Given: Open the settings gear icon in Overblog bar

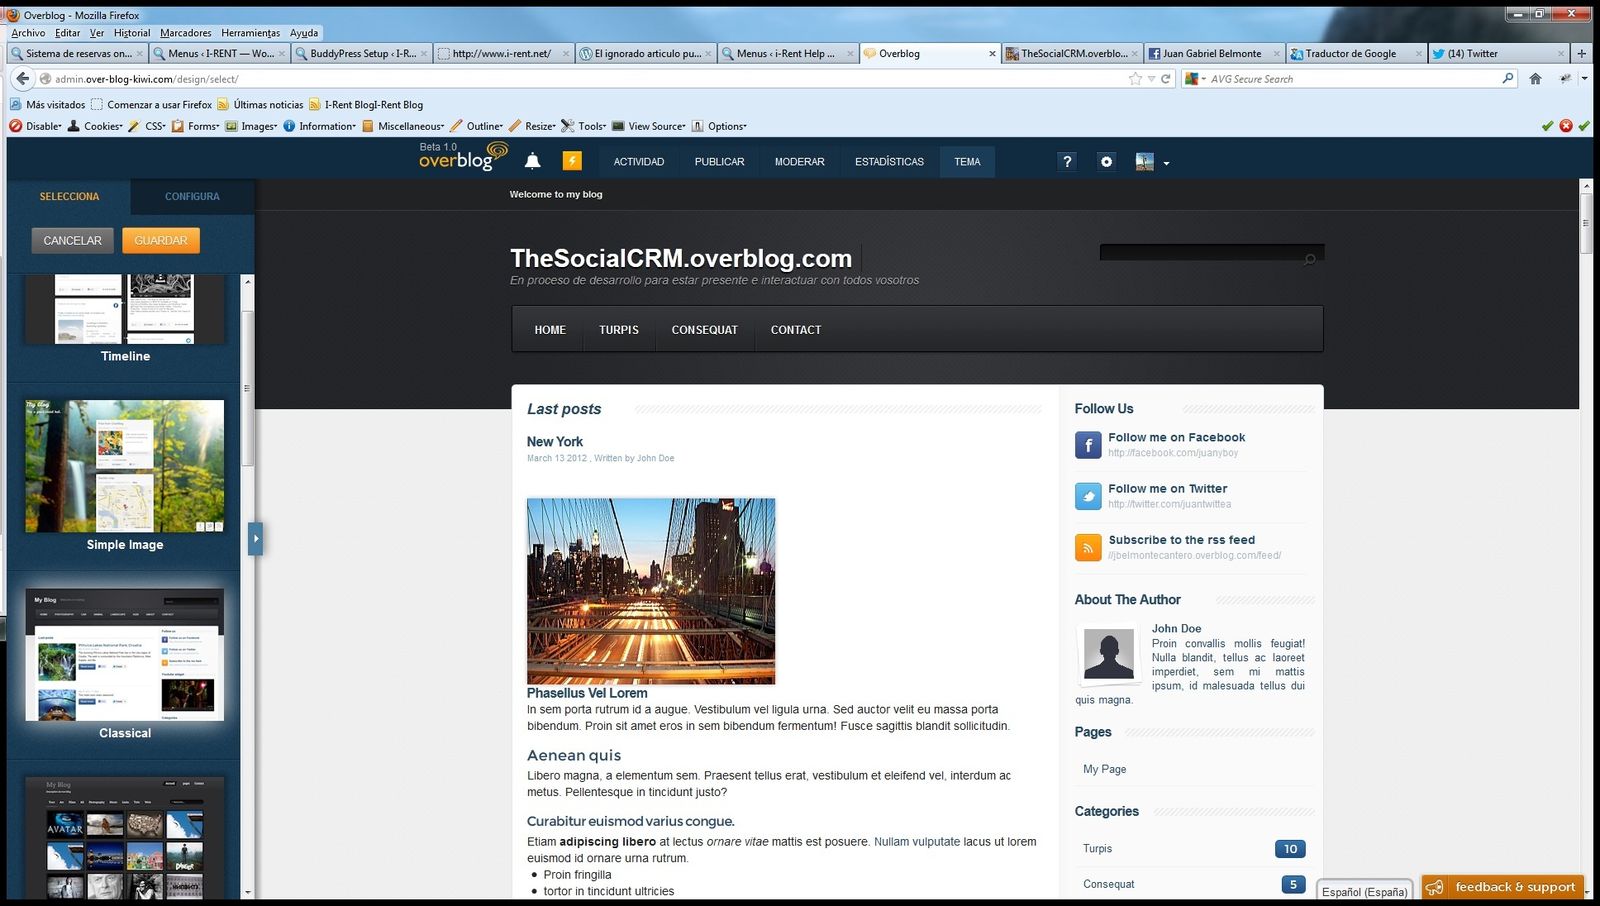Looking at the screenshot, I should coord(1106,161).
